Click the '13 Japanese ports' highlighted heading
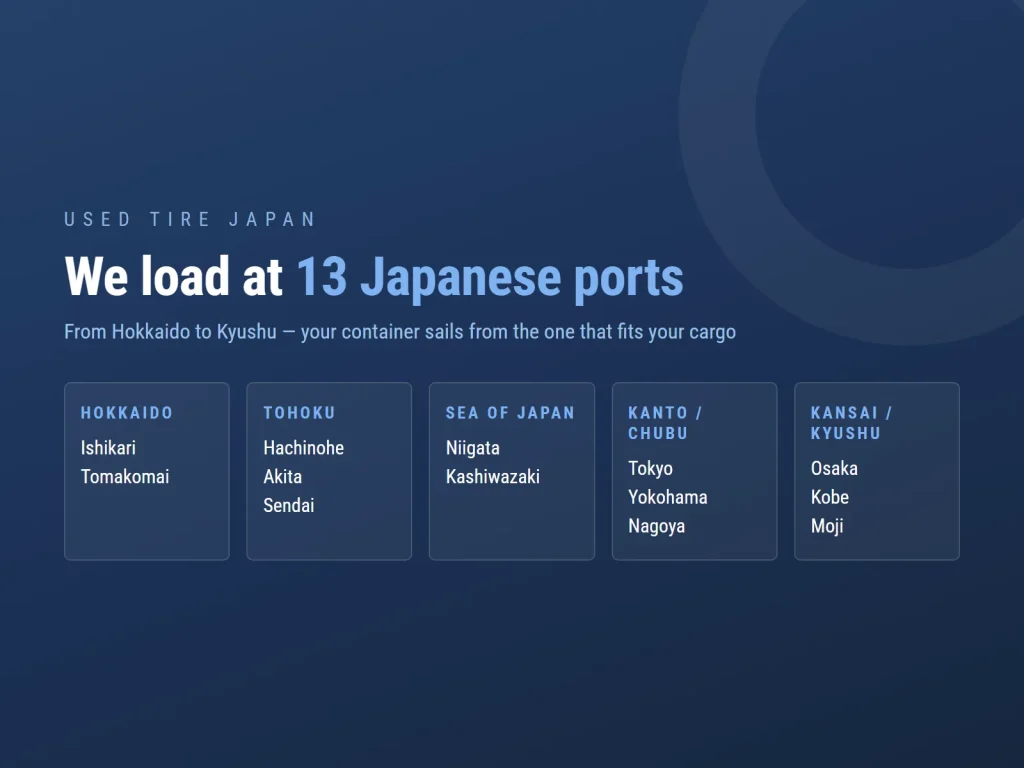The width and height of the screenshot is (1024, 768). pos(490,278)
